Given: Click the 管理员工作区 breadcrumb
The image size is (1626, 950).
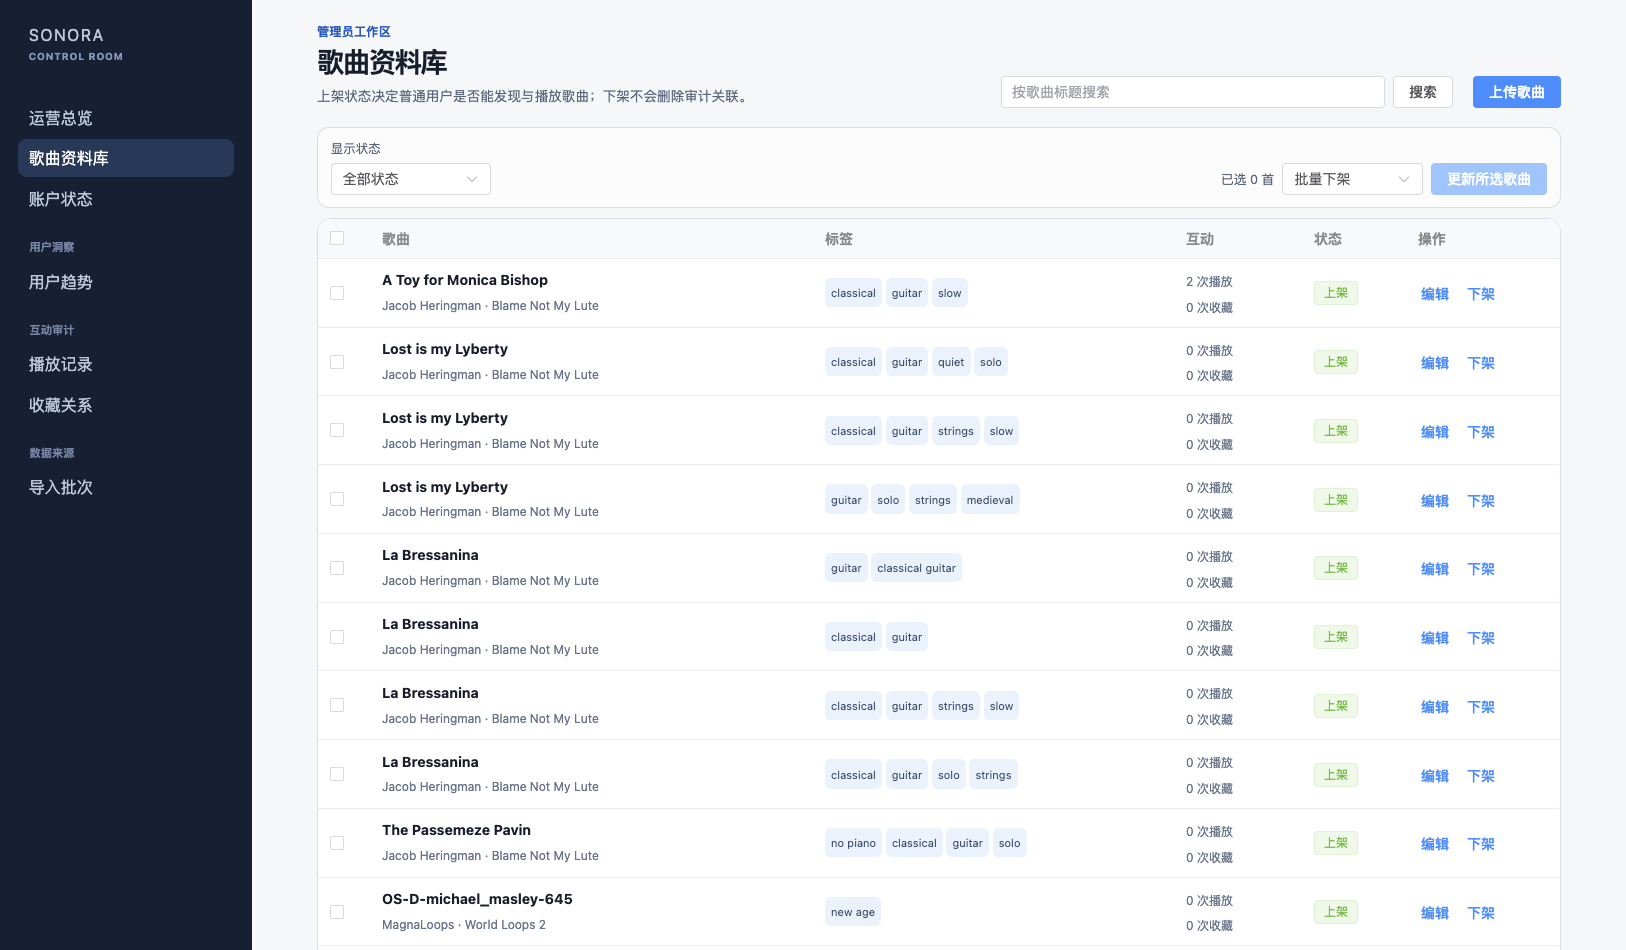Looking at the screenshot, I should 354,32.
